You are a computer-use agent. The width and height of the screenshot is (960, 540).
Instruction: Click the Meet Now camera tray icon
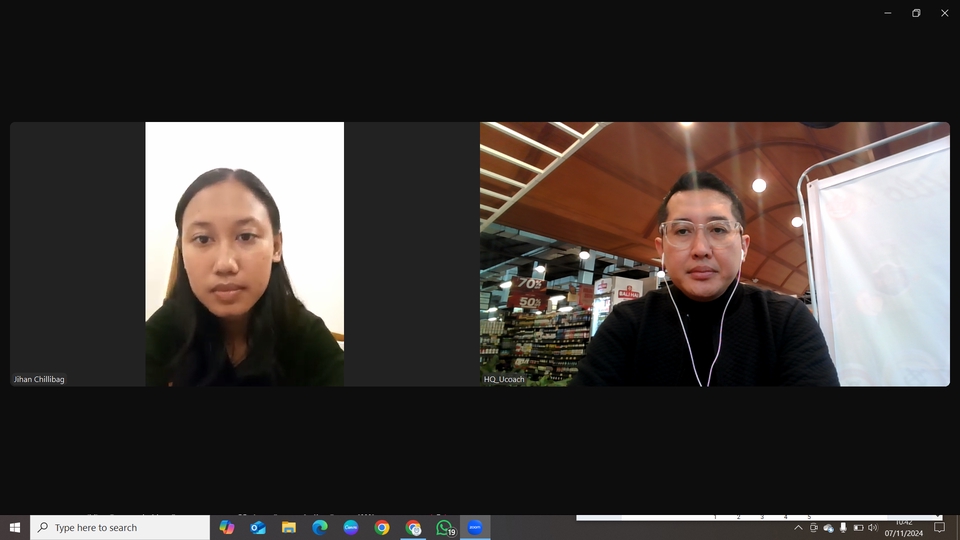pos(813,527)
